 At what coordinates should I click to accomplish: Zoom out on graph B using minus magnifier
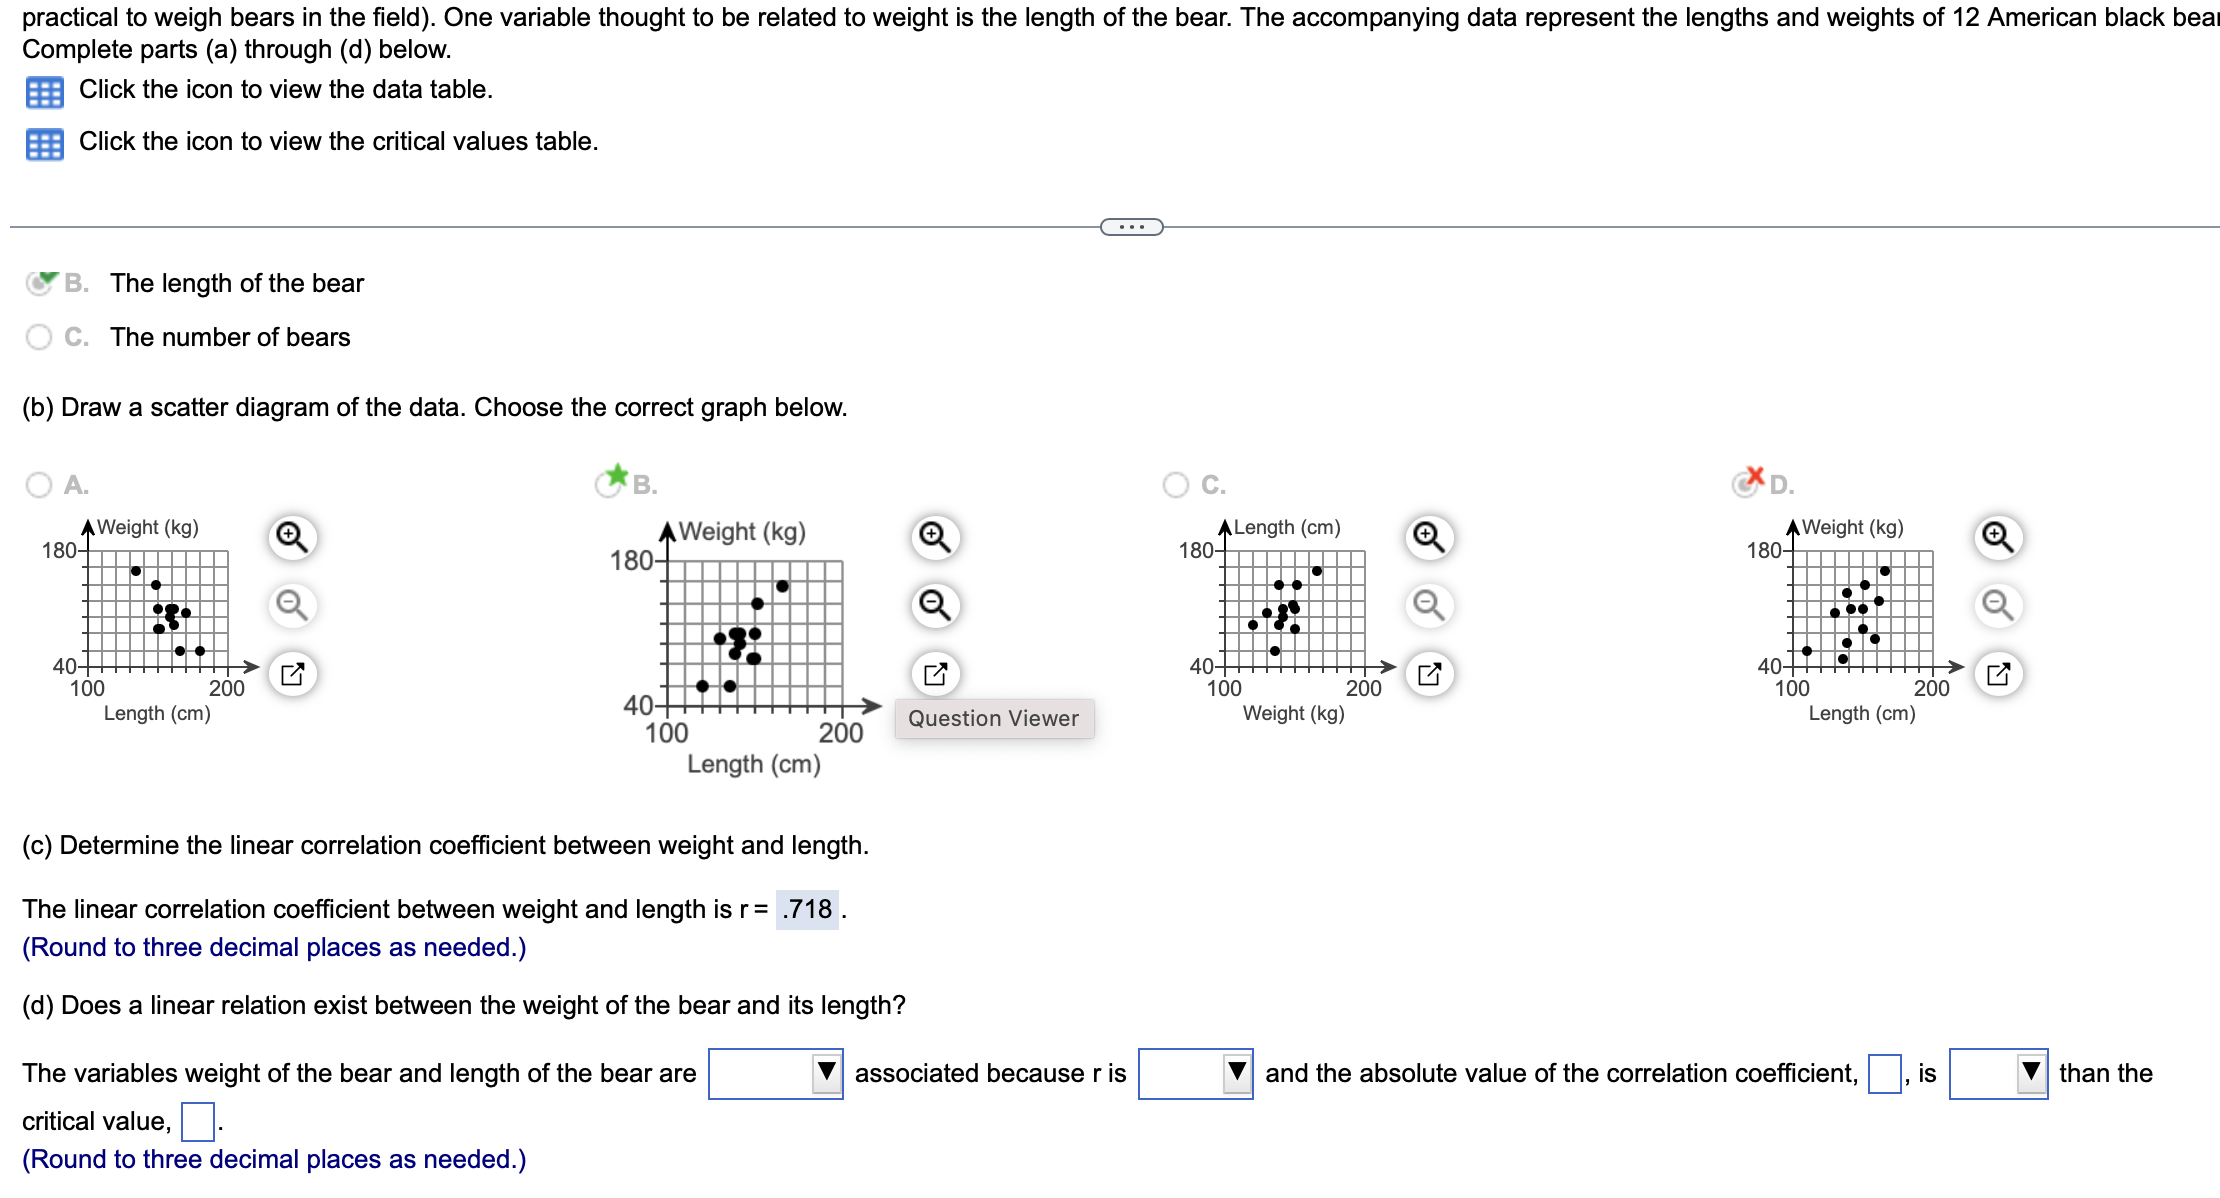click(935, 606)
